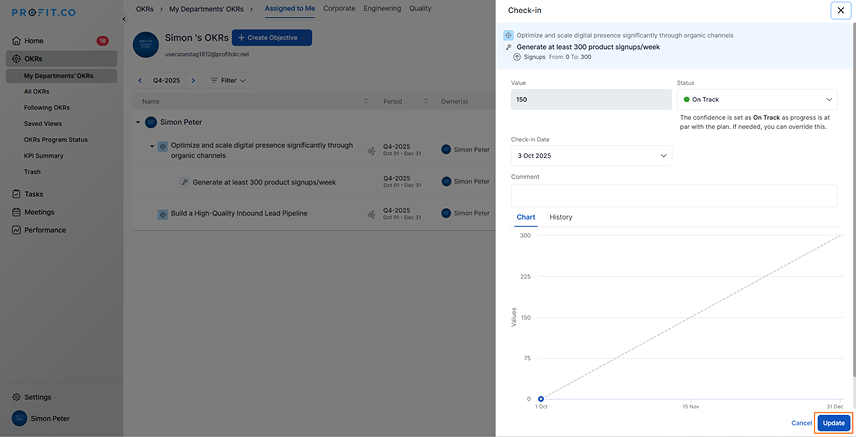Open Home in sidebar
The image size is (856, 437).
(34, 40)
